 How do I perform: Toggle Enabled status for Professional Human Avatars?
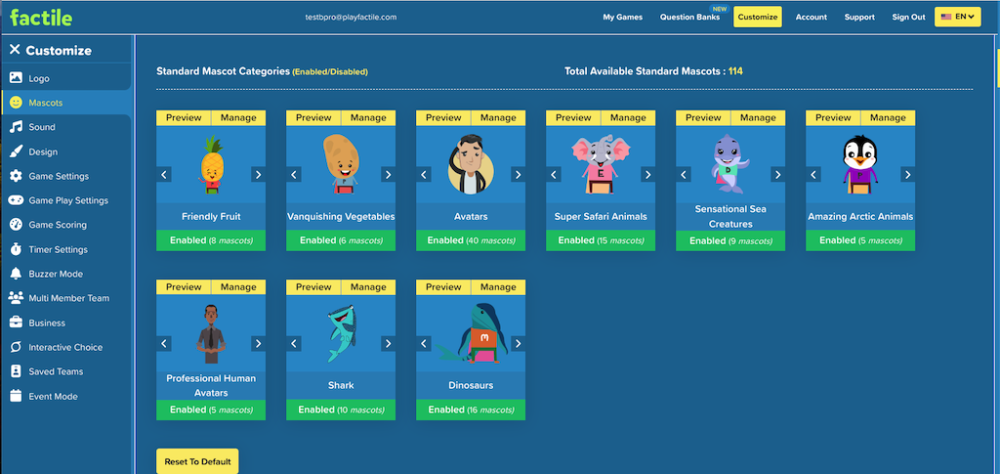211,410
